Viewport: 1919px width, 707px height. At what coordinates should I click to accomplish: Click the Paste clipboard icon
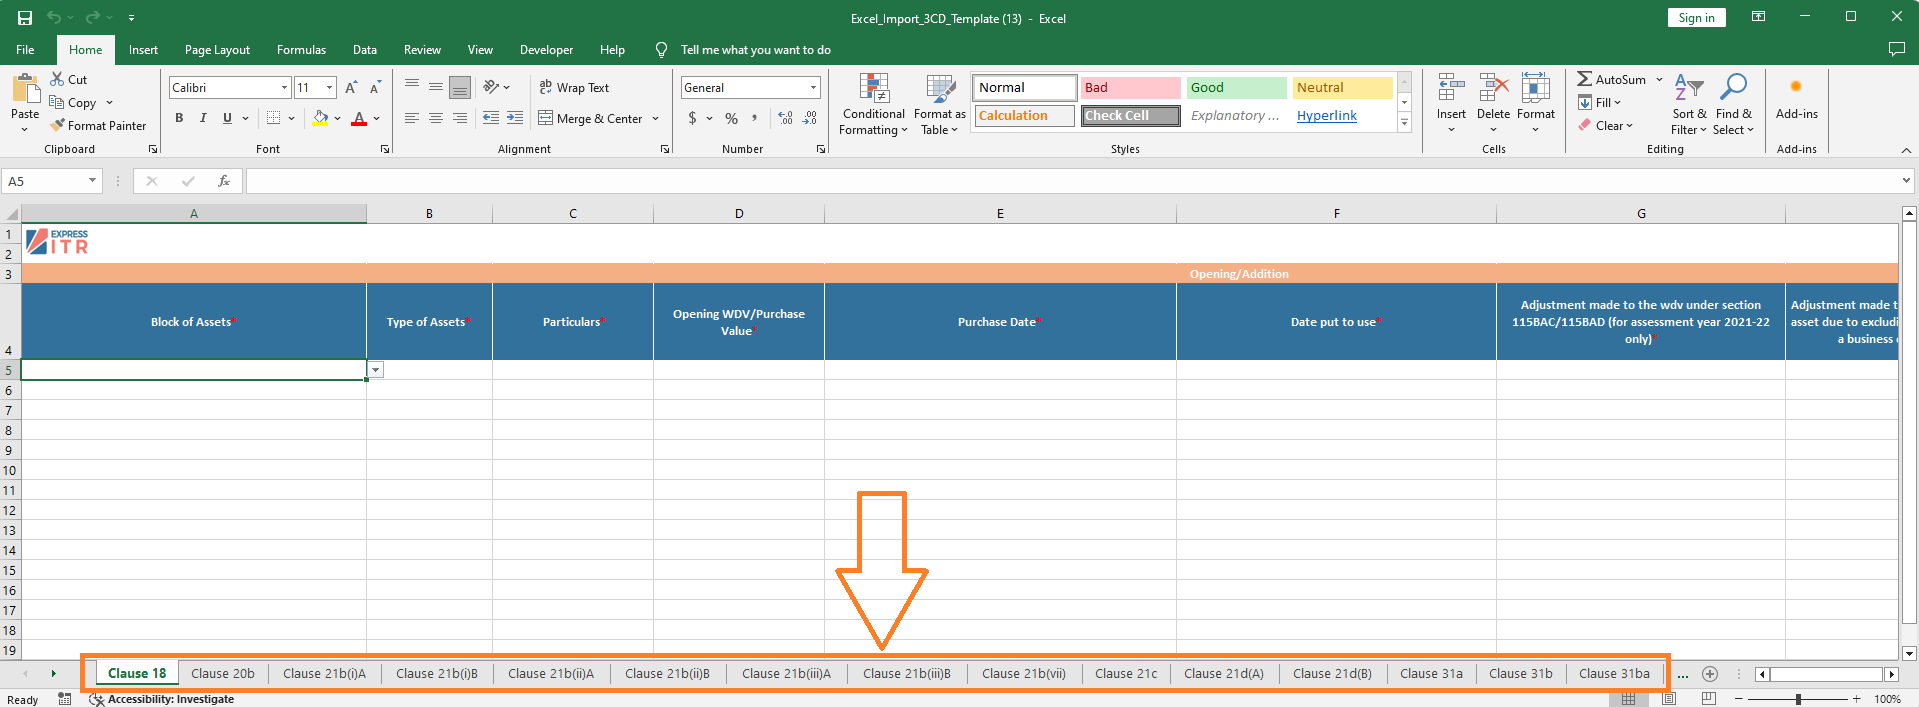click(25, 90)
